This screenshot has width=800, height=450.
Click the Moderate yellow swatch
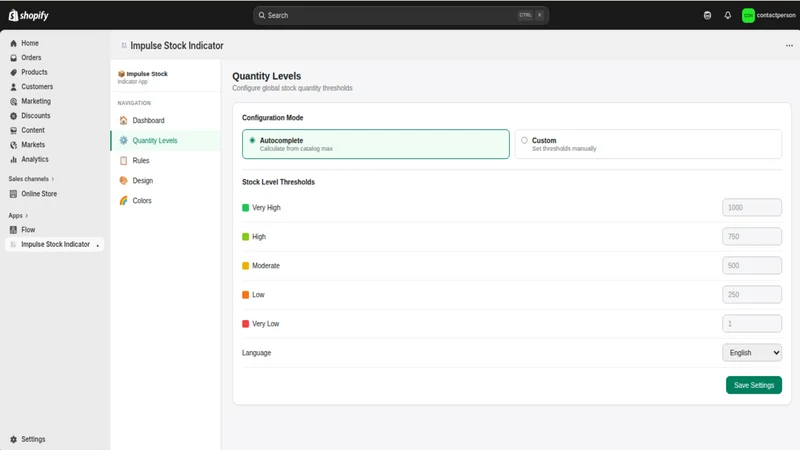point(245,266)
